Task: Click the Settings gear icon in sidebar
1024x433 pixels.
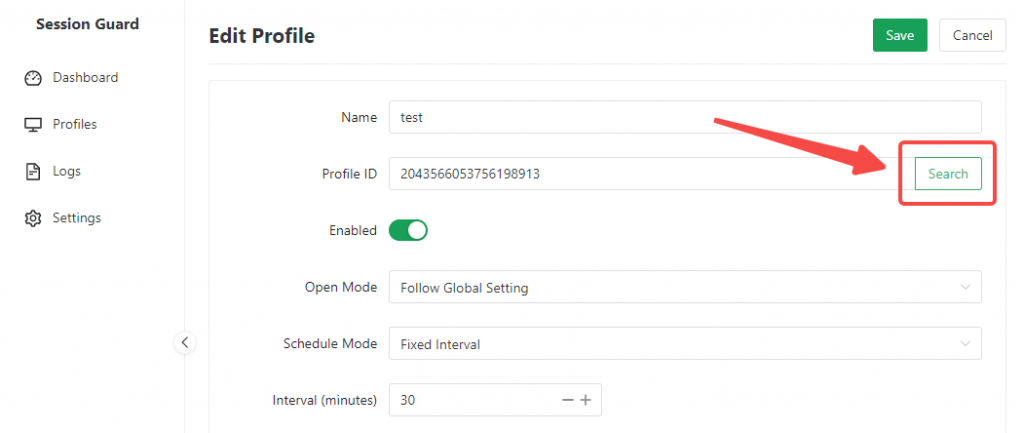Action: (33, 218)
